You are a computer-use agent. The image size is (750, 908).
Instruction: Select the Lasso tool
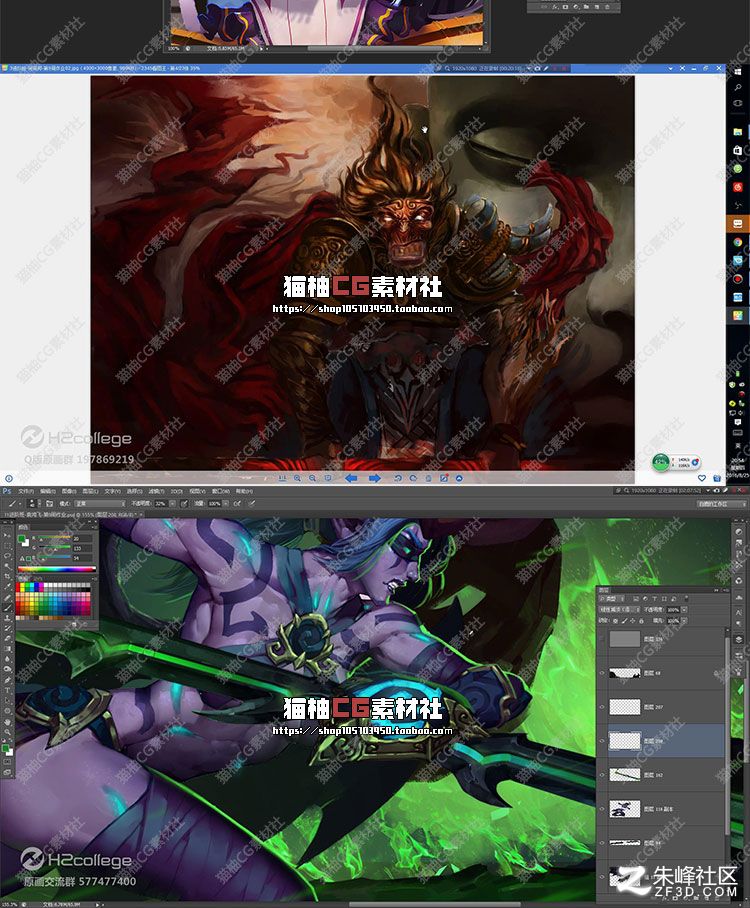point(7,556)
